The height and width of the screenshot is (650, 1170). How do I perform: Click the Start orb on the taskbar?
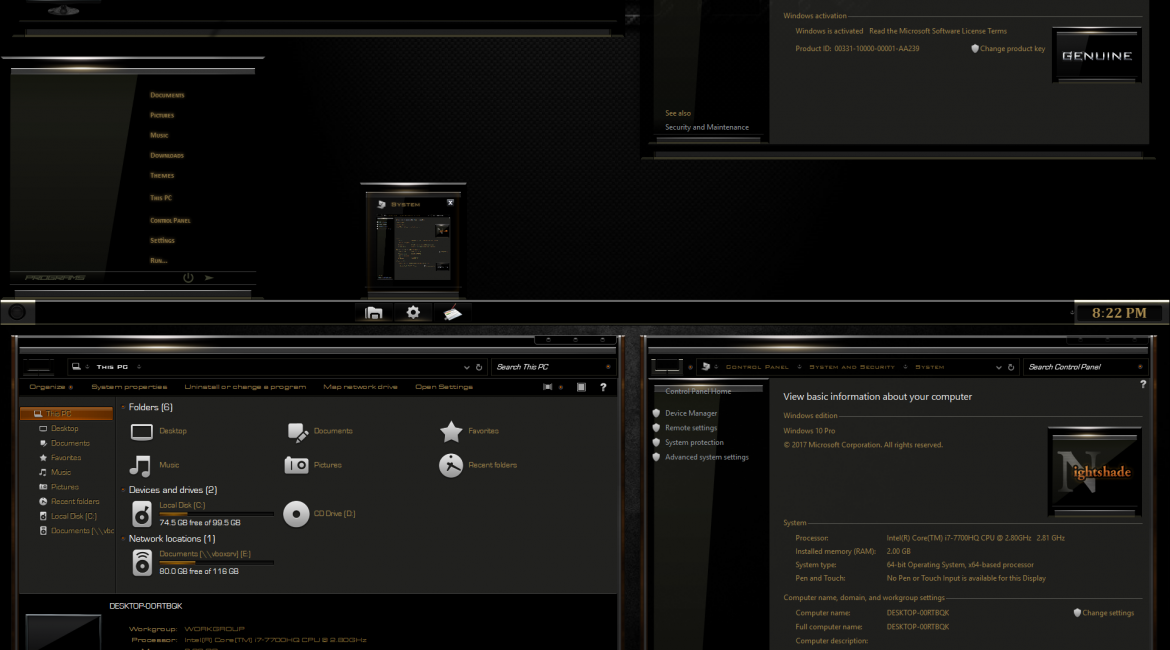[x=17, y=312]
